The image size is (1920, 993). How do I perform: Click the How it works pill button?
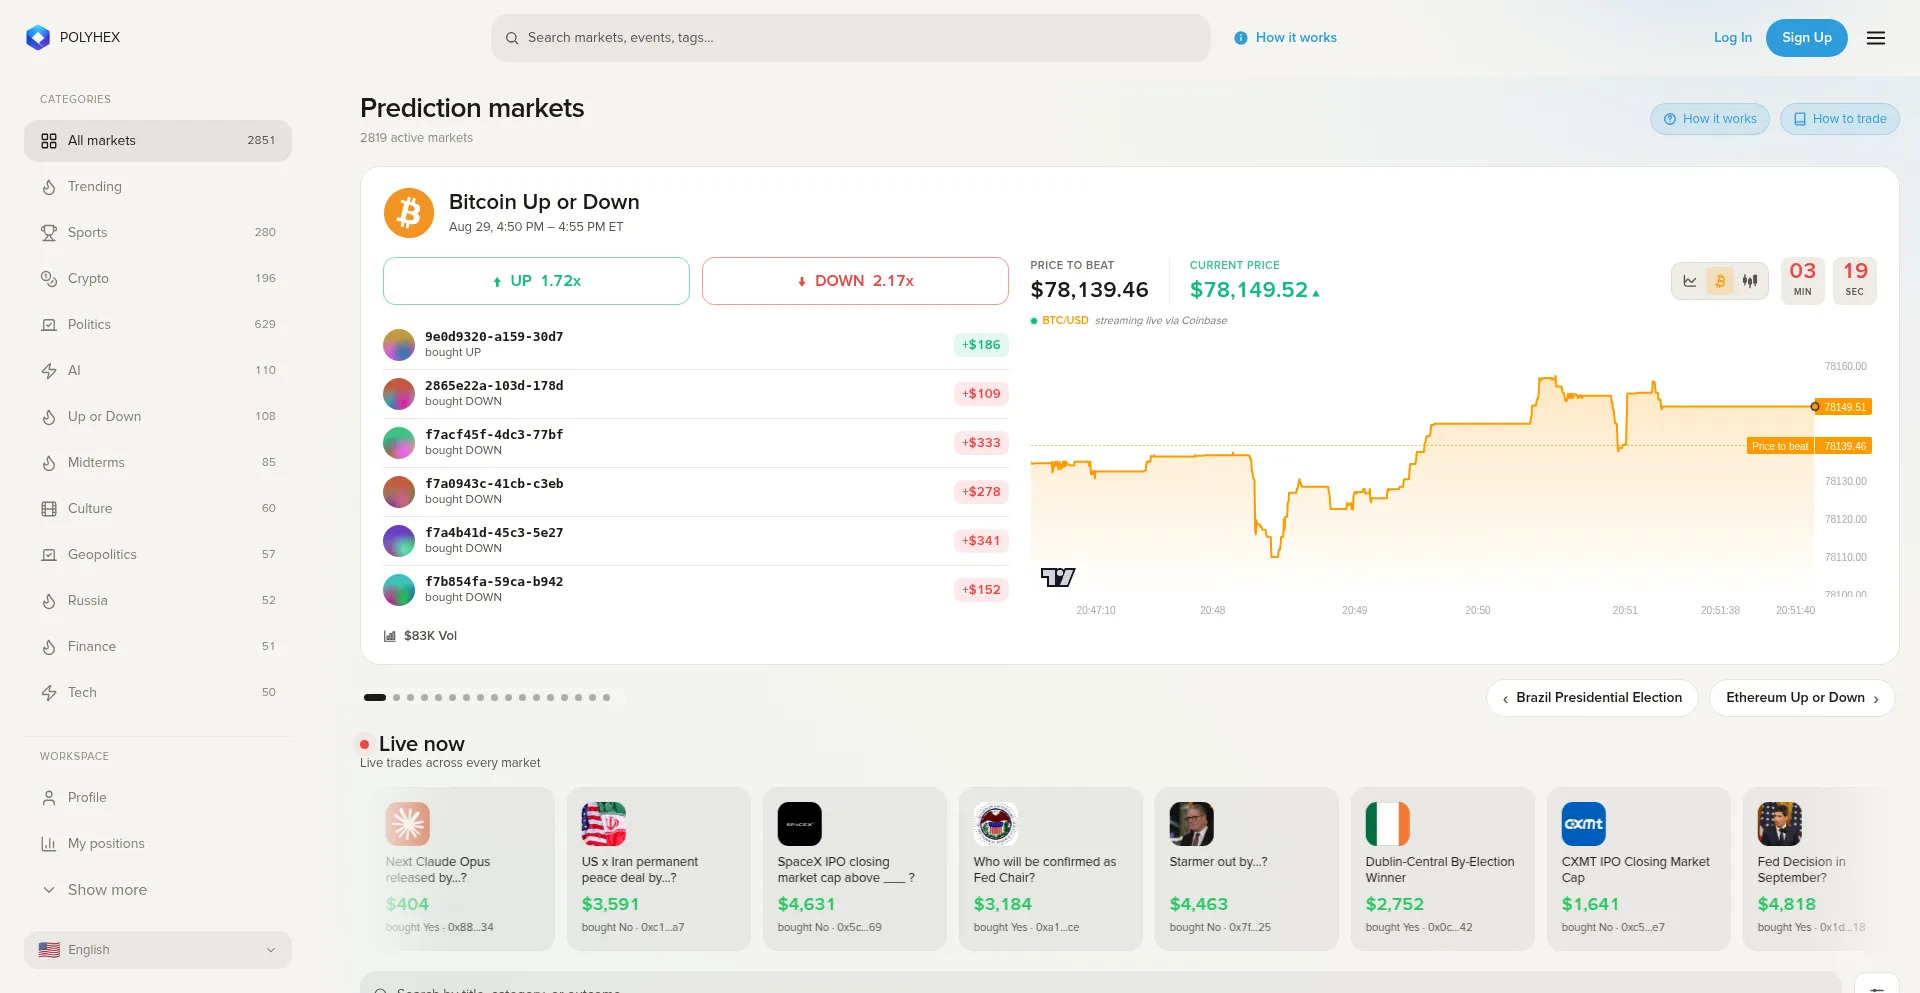pos(1710,119)
